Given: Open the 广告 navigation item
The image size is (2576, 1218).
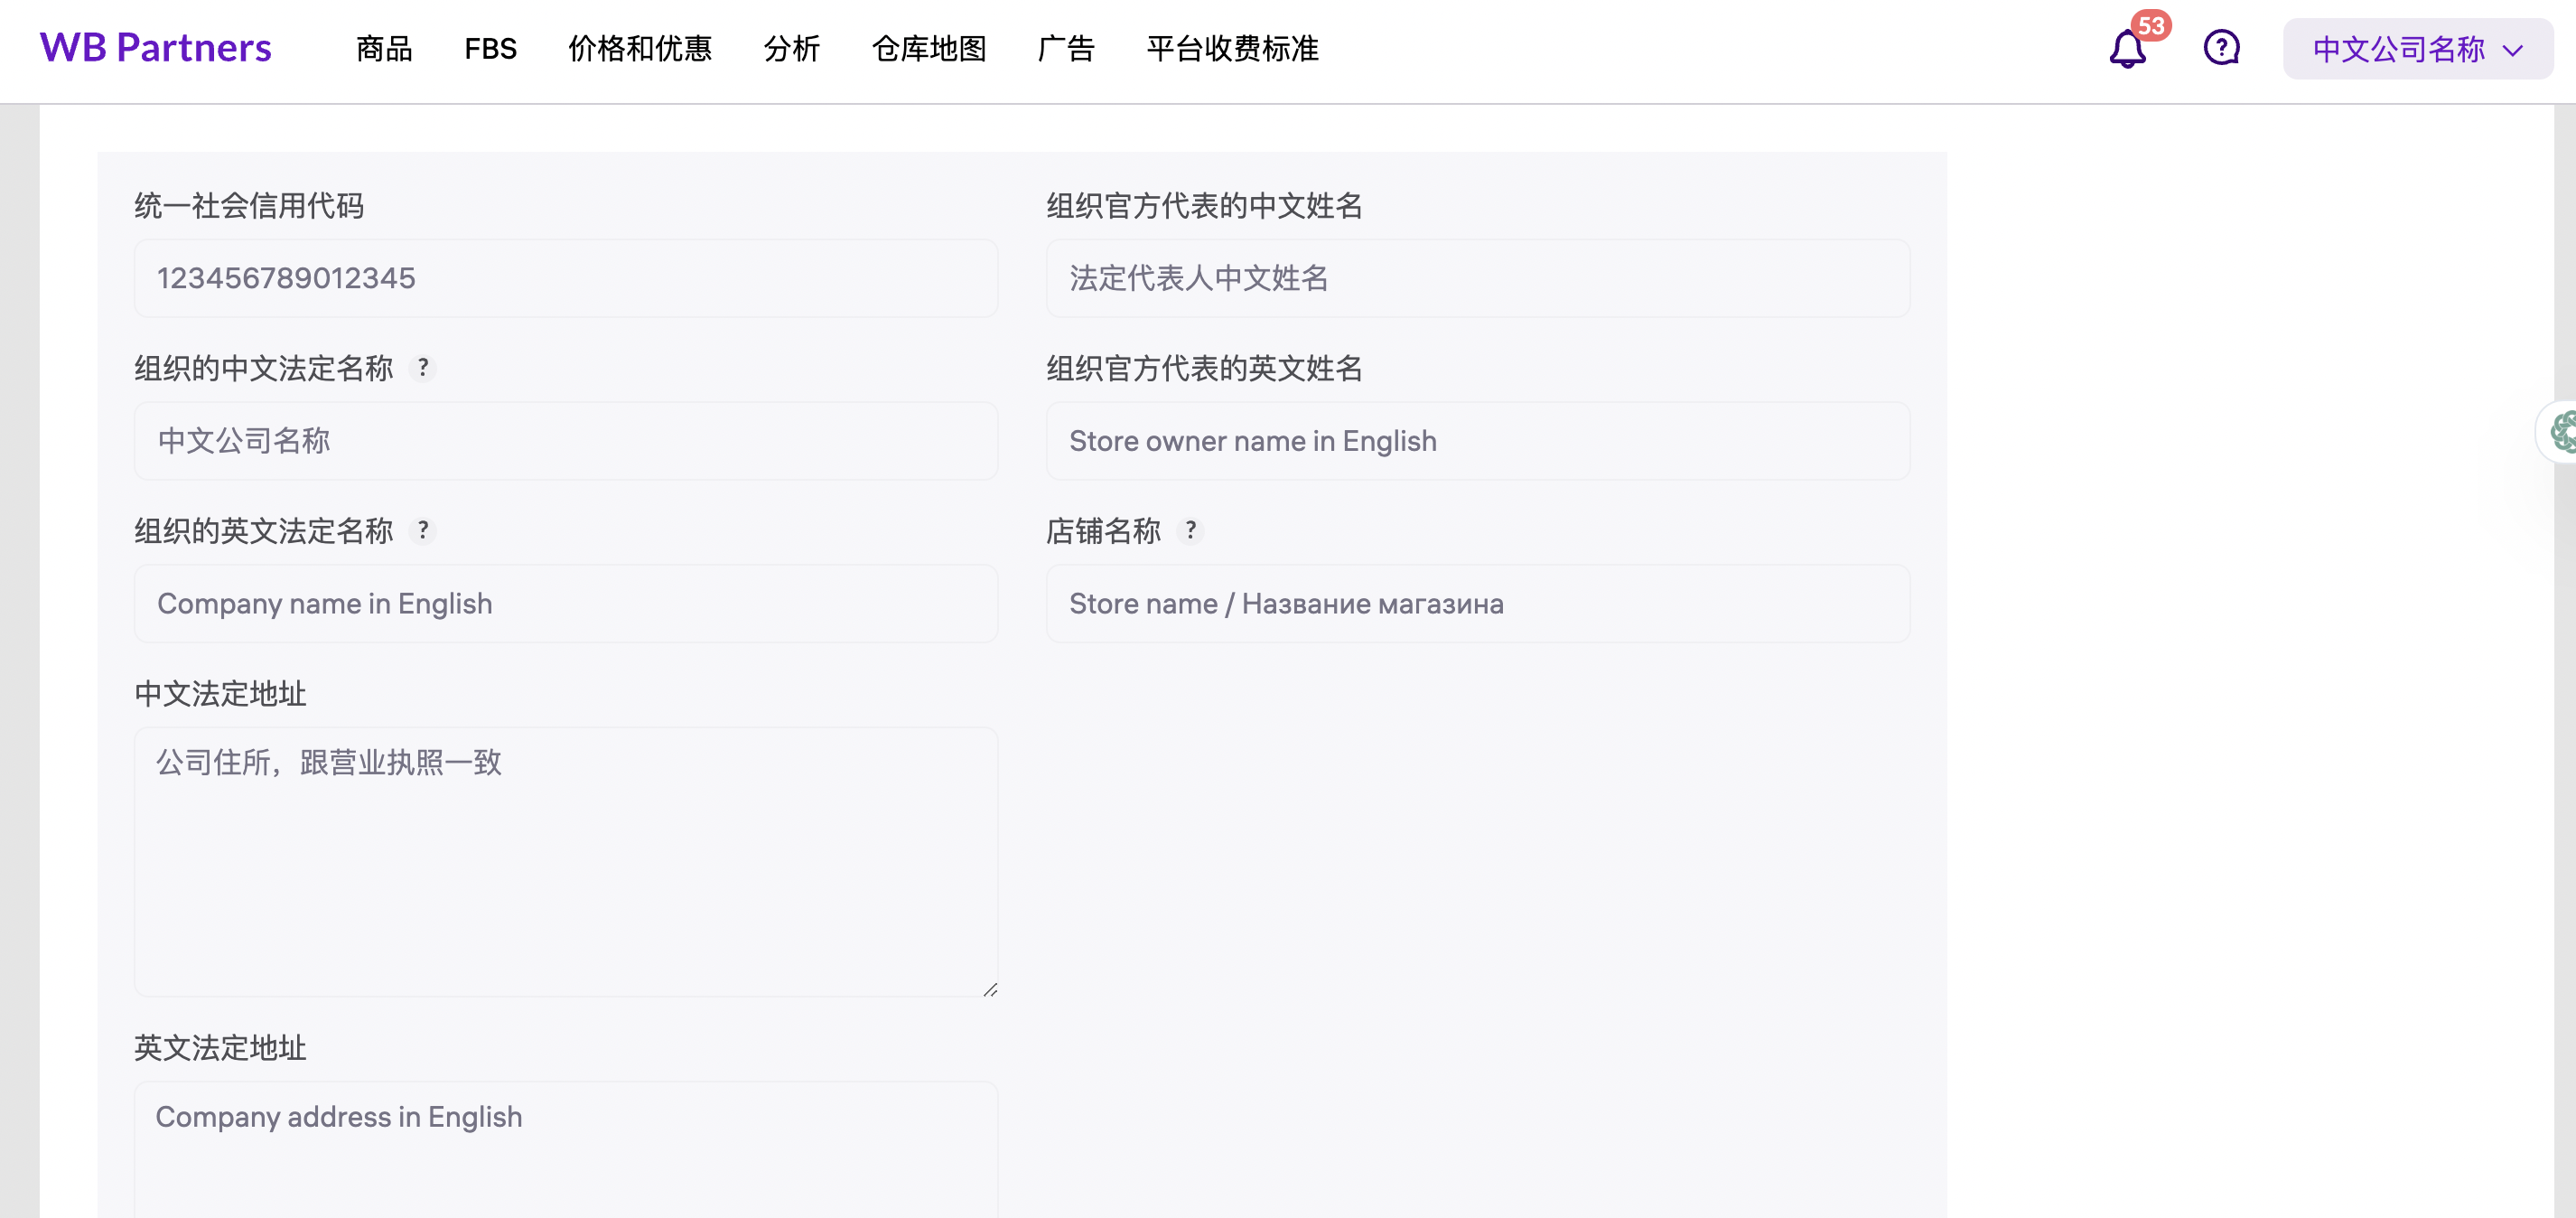Looking at the screenshot, I should click(1065, 49).
